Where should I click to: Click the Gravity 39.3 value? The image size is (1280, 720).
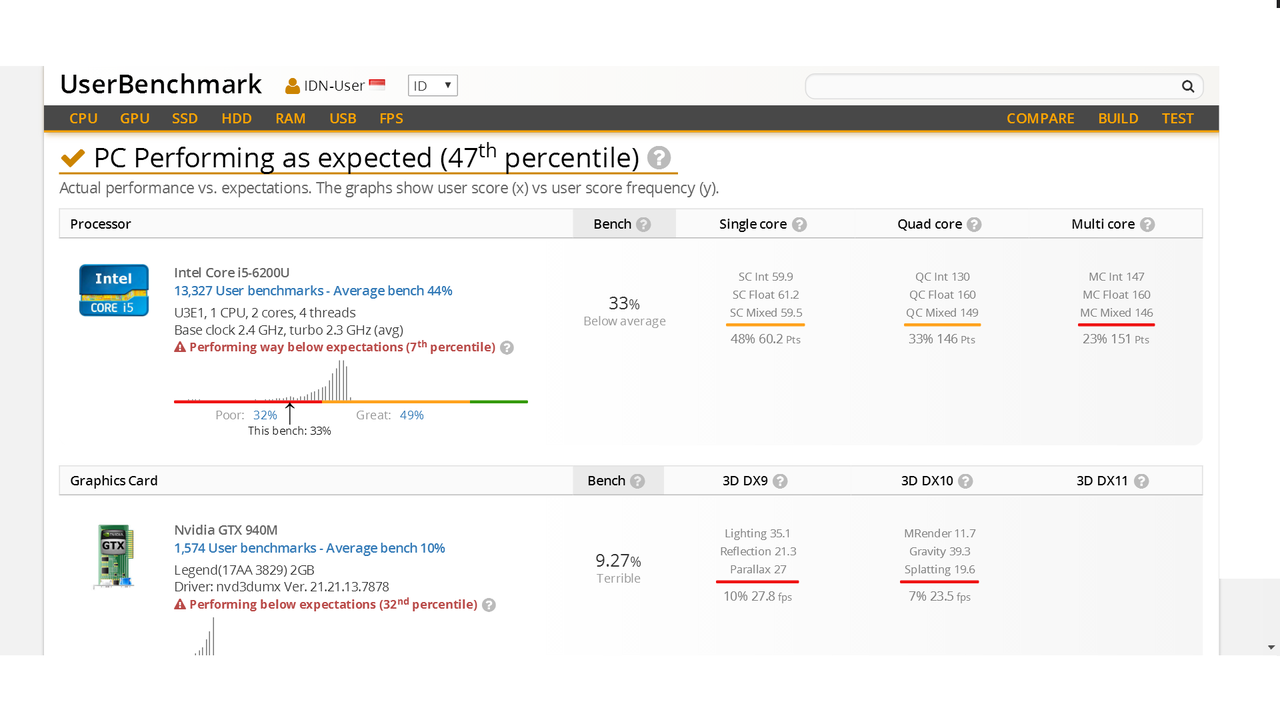tap(940, 552)
